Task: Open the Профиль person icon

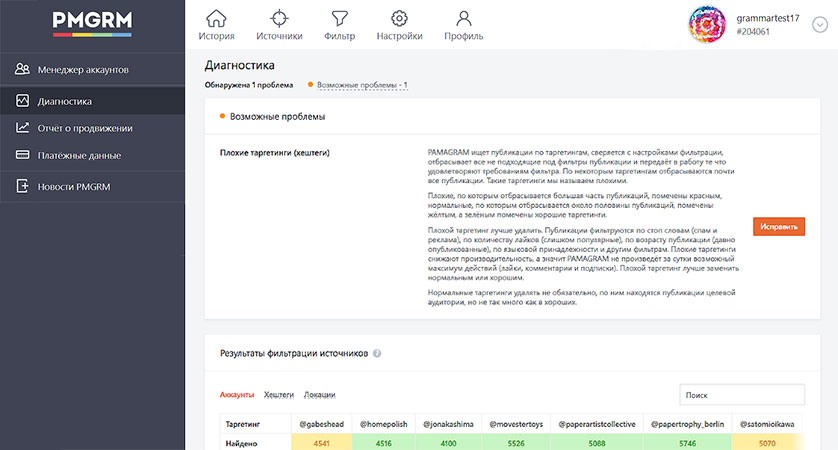Action: (463, 19)
